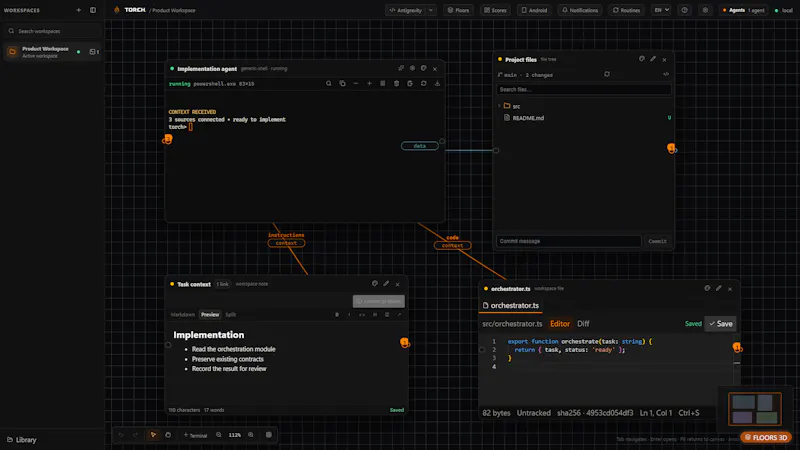Open the Library
Screen dimensions: 800x450
coord(21,440)
